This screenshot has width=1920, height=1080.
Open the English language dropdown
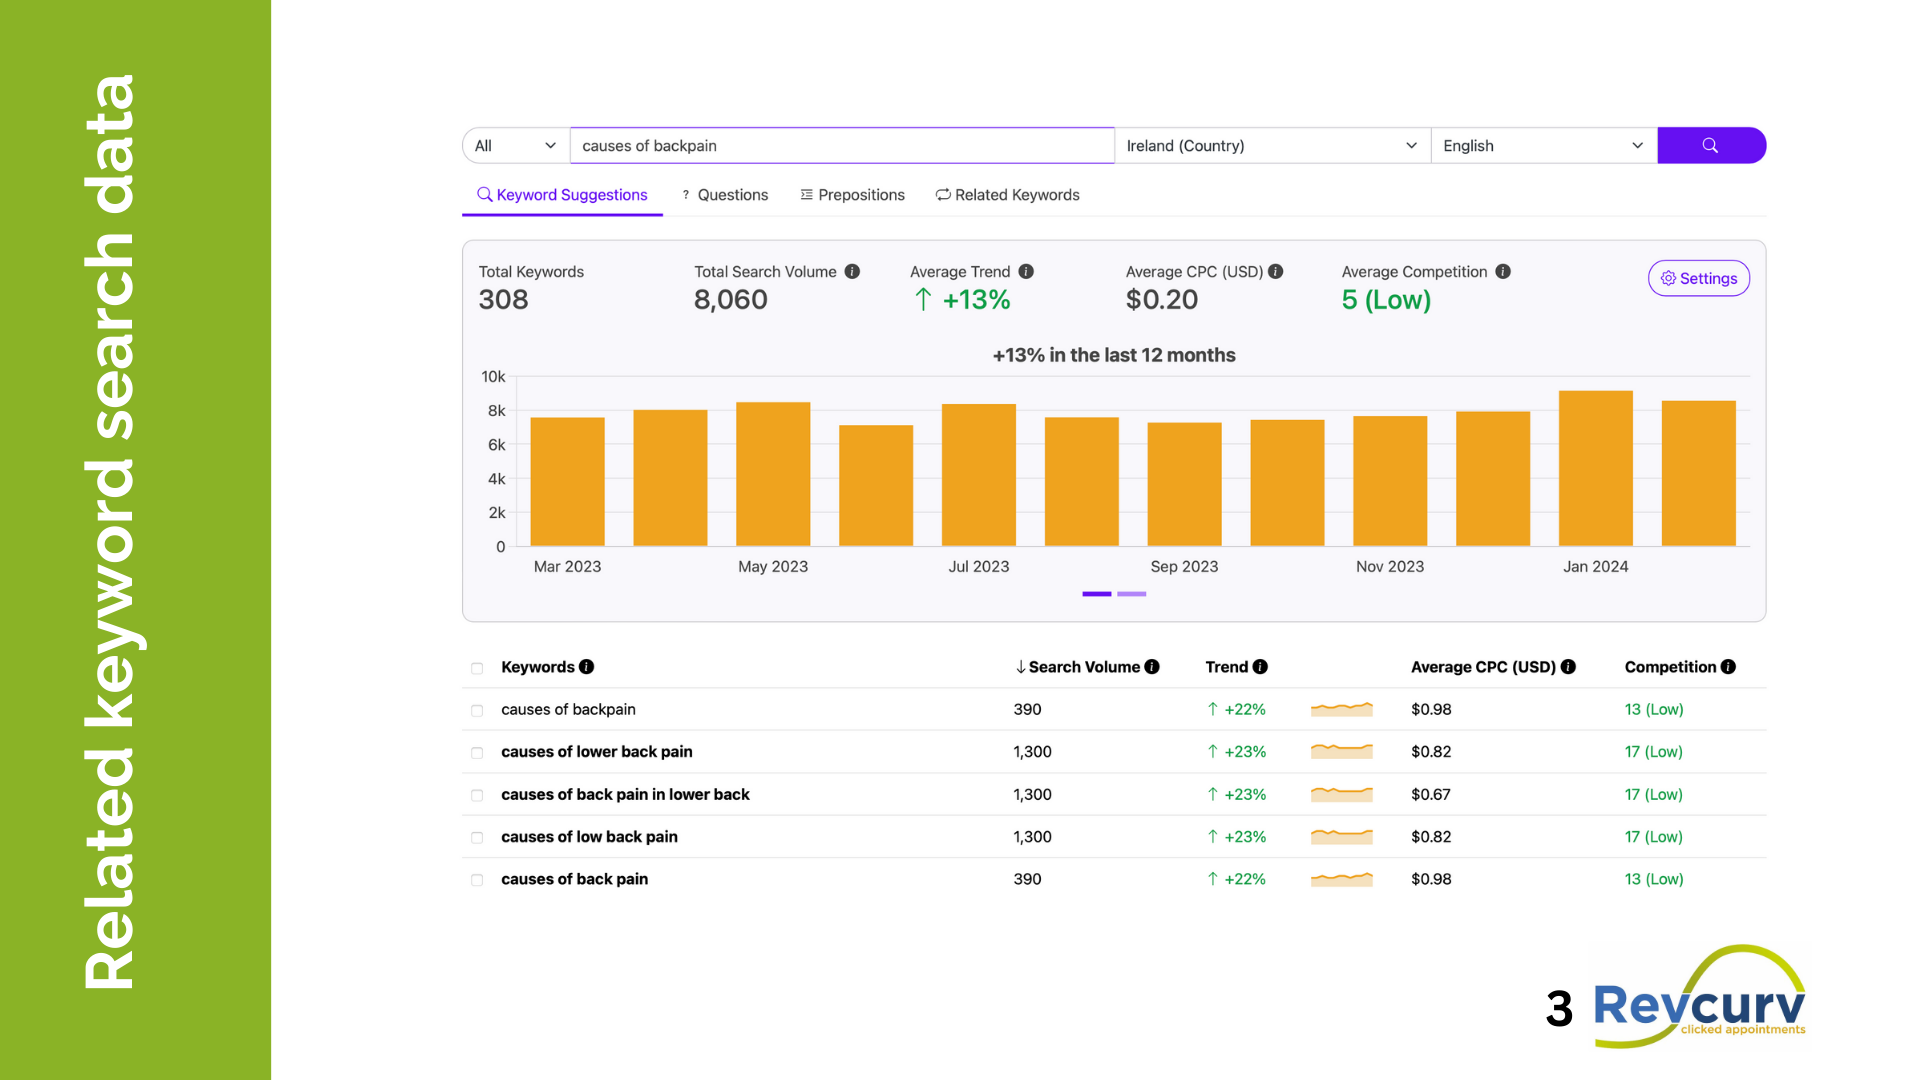coord(1542,145)
